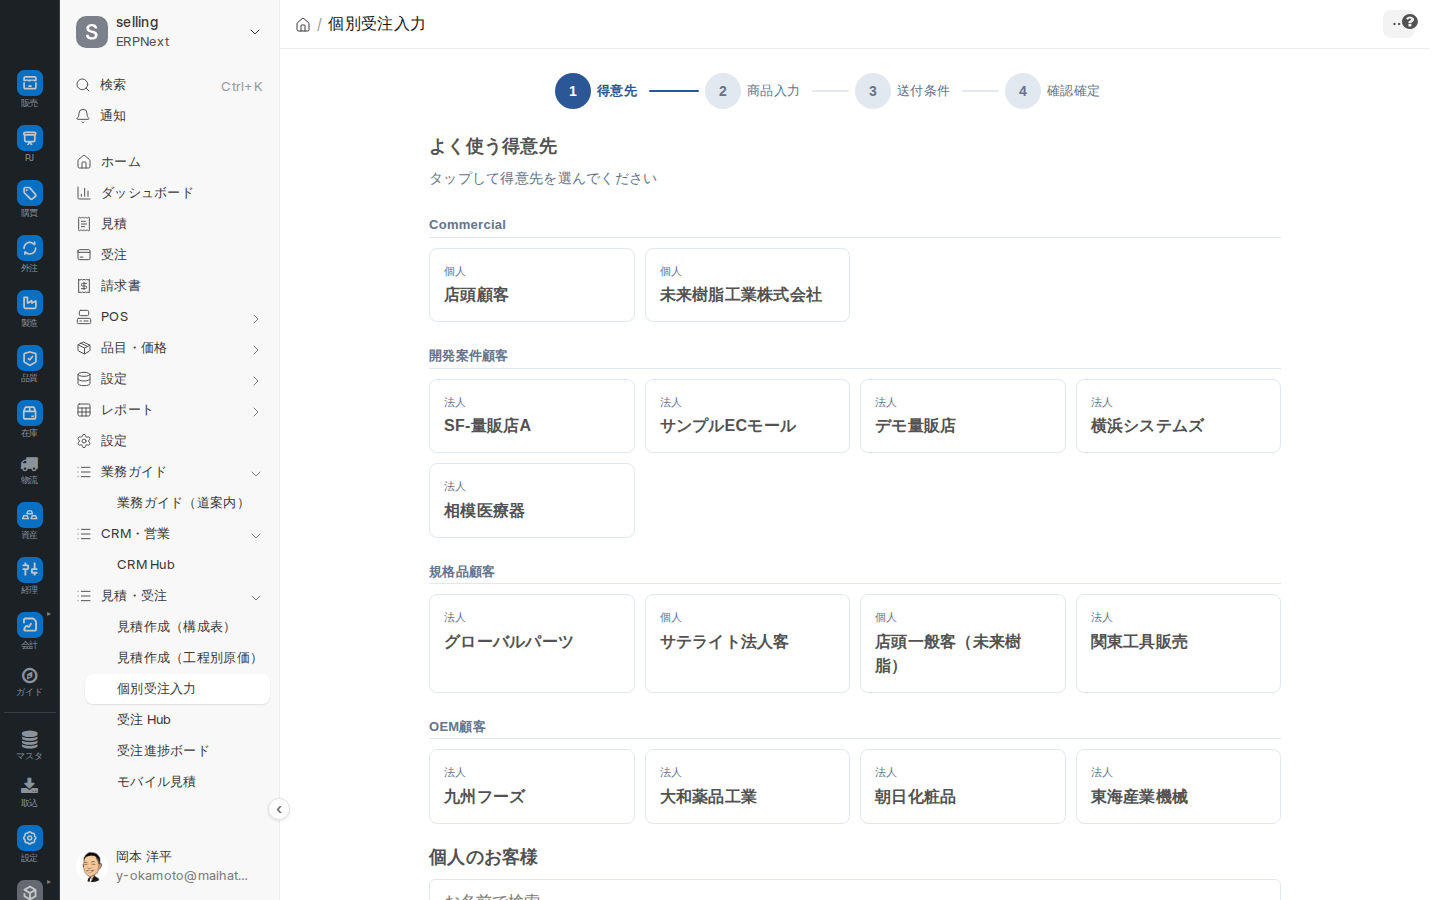Click step 2 商品入力 in the wizard
The width and height of the screenshot is (1440, 900).
[x=752, y=91]
